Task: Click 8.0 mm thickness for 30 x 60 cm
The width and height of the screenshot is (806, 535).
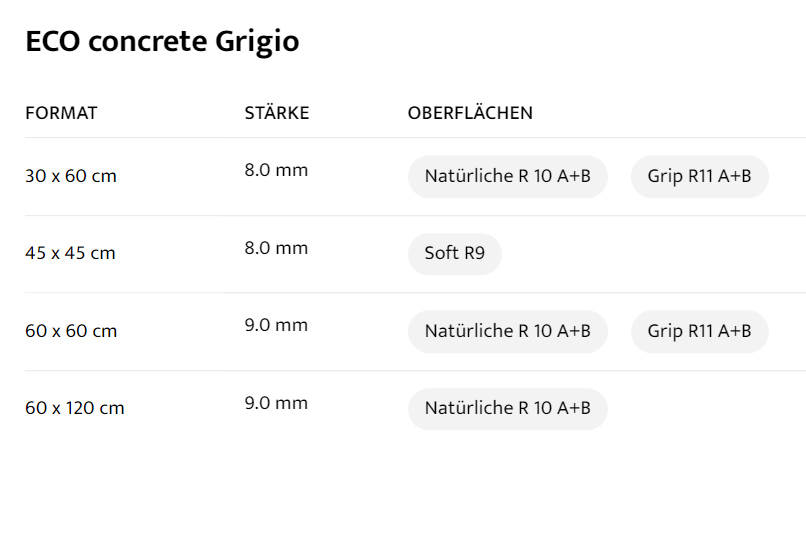Action: tap(276, 170)
